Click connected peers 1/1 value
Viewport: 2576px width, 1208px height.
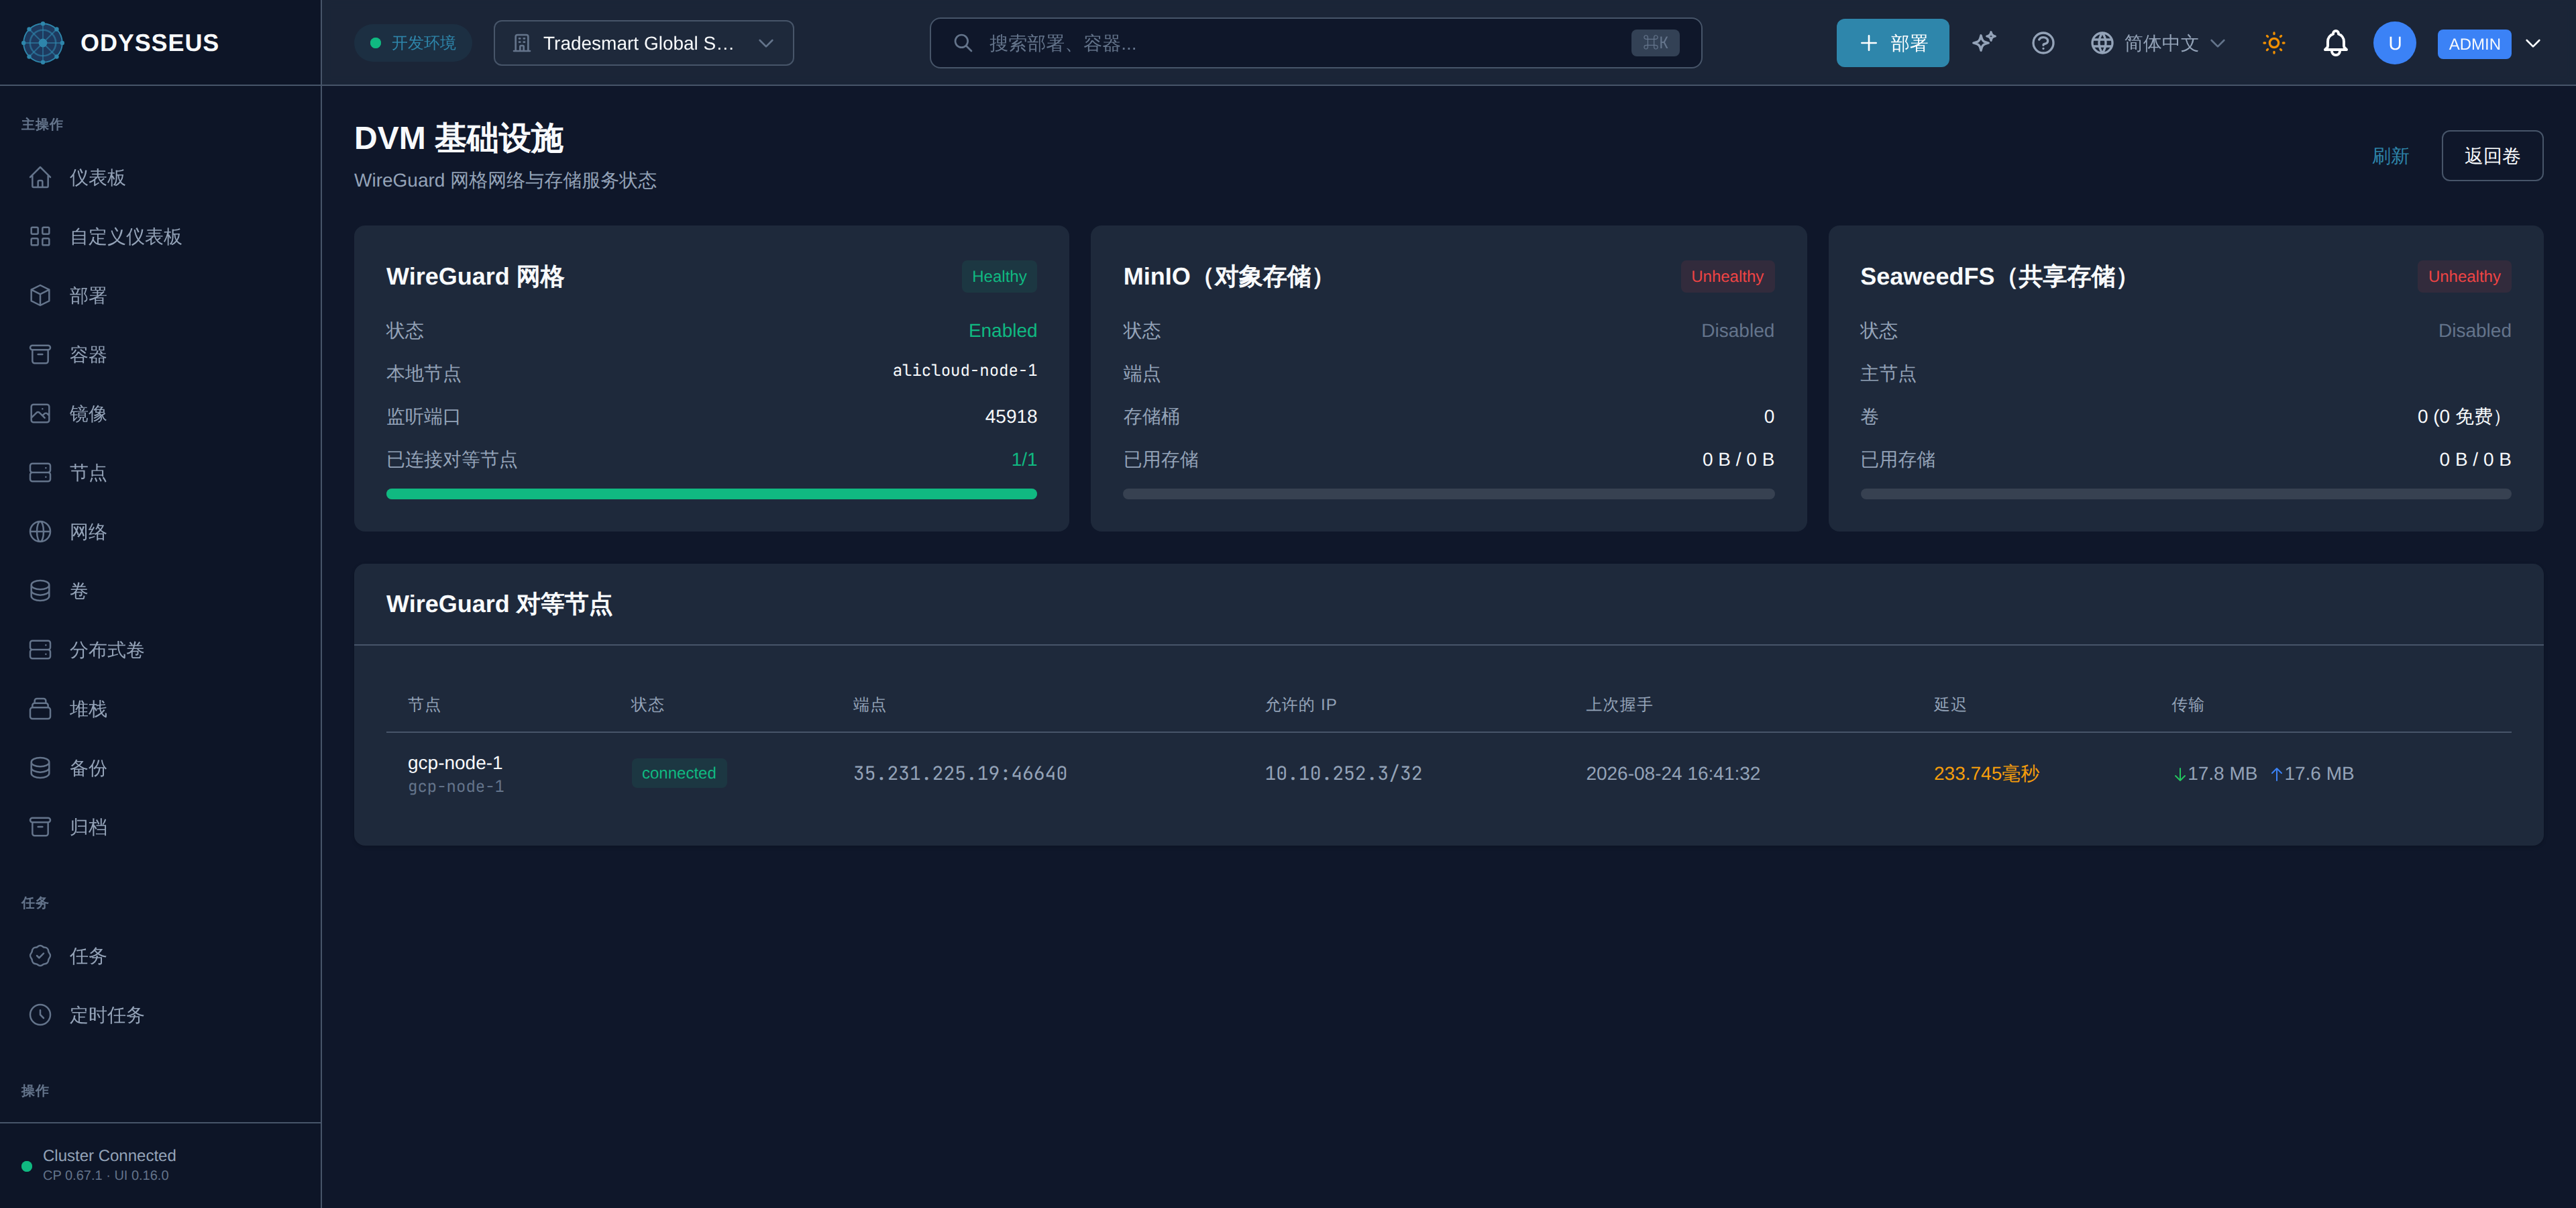tap(1023, 459)
